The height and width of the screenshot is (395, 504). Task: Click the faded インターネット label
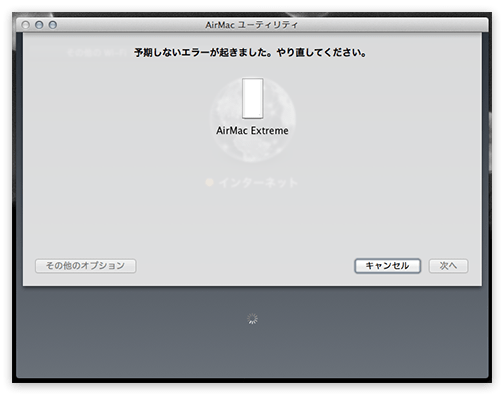click(258, 183)
